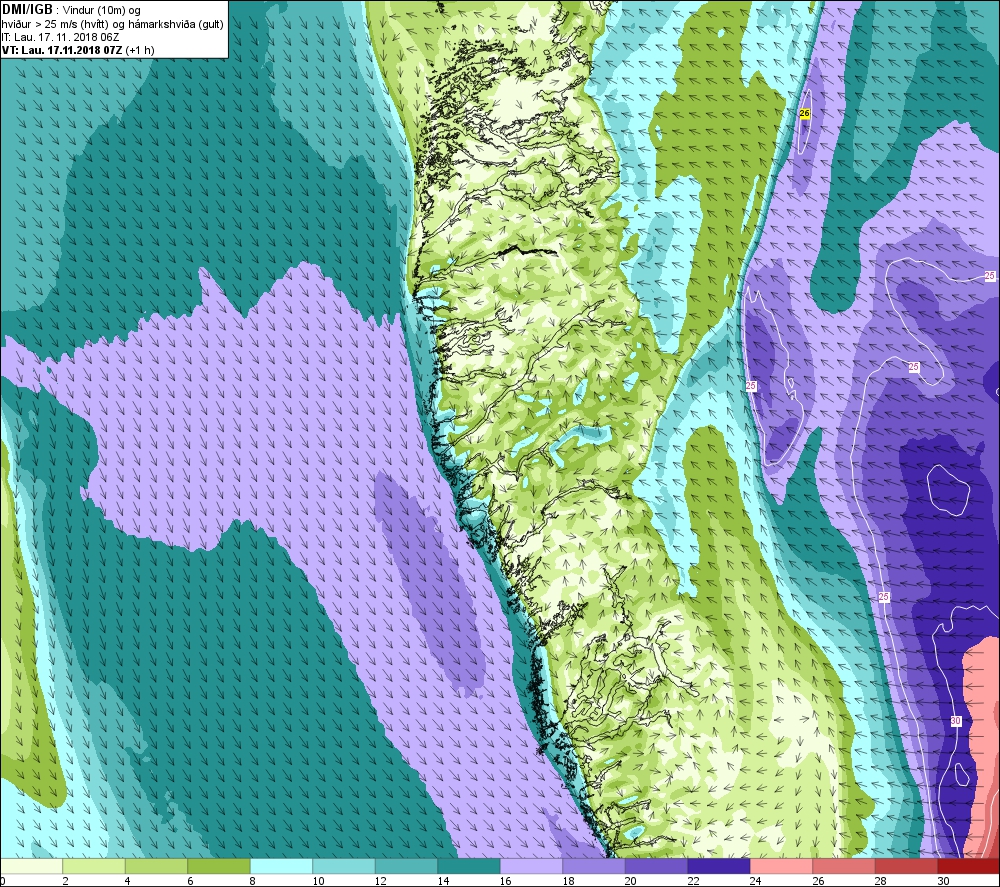Click the scale tick label 16
Image resolution: width=1000 pixels, height=887 pixels.
pyautogui.click(x=506, y=881)
